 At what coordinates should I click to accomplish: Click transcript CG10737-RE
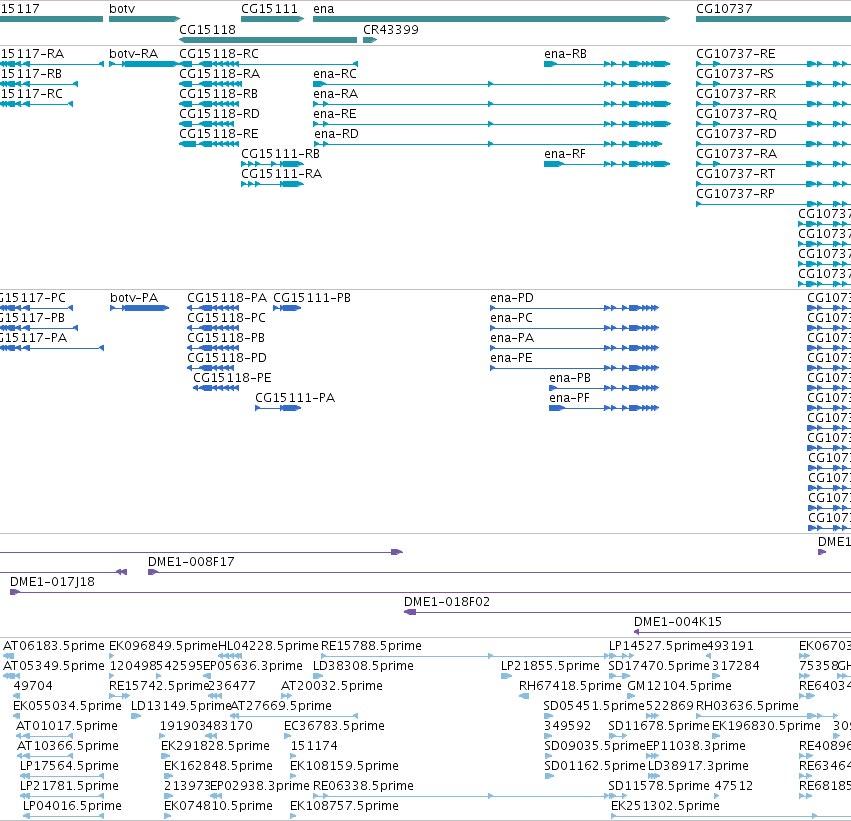tap(735, 54)
